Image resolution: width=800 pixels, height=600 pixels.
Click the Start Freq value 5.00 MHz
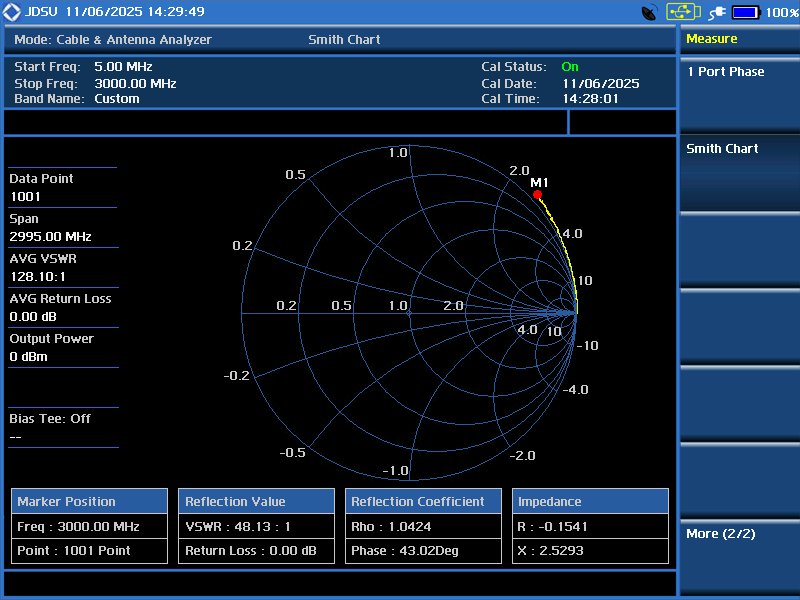pos(123,67)
